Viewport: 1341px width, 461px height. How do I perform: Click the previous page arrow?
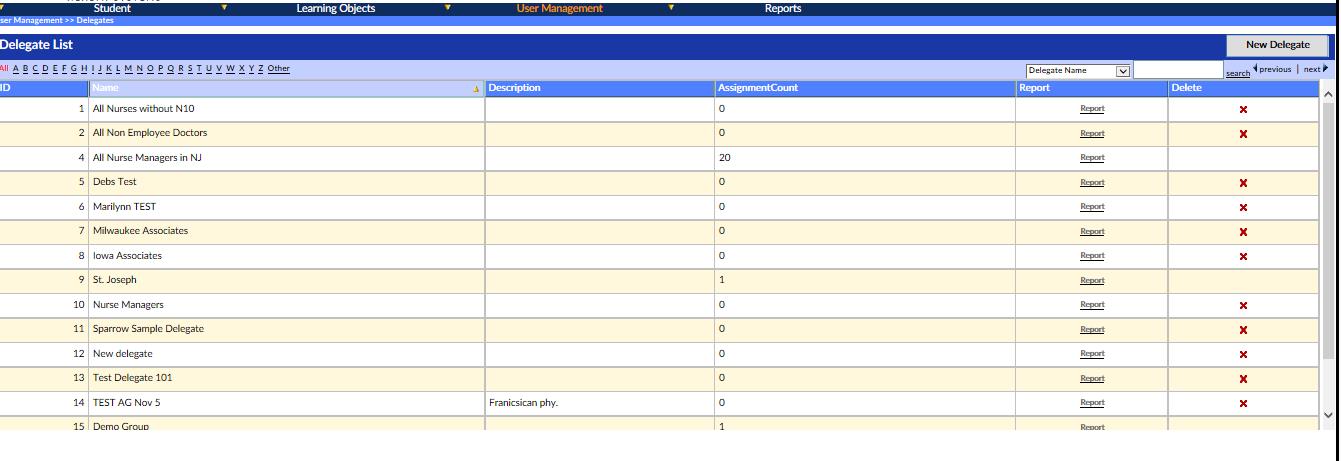[1256, 69]
